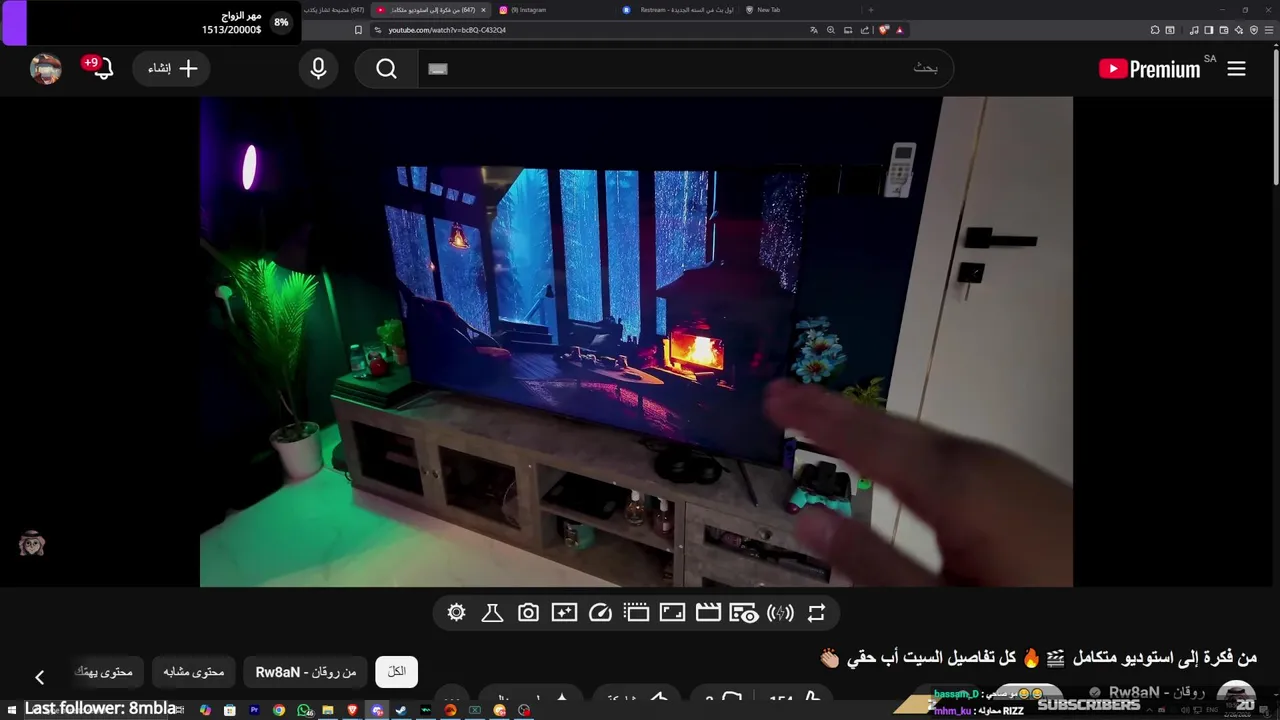Open Premiere Pro from the taskbar
Viewport: 1280px width, 720px height.
coord(254,710)
